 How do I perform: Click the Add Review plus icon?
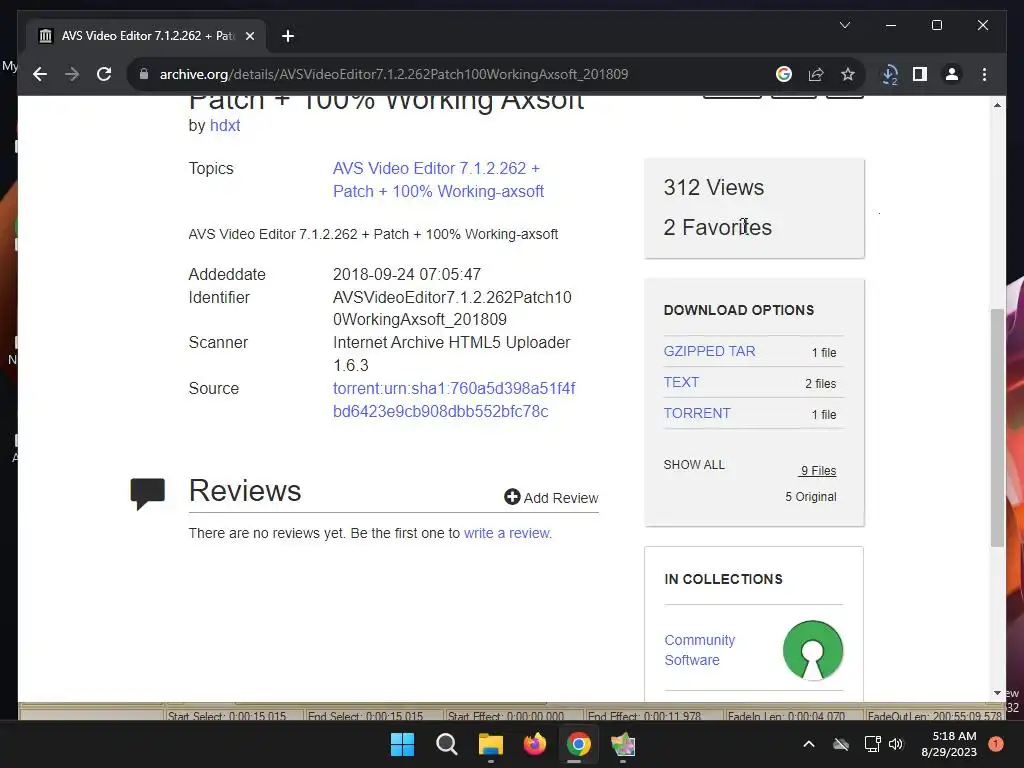(x=512, y=497)
